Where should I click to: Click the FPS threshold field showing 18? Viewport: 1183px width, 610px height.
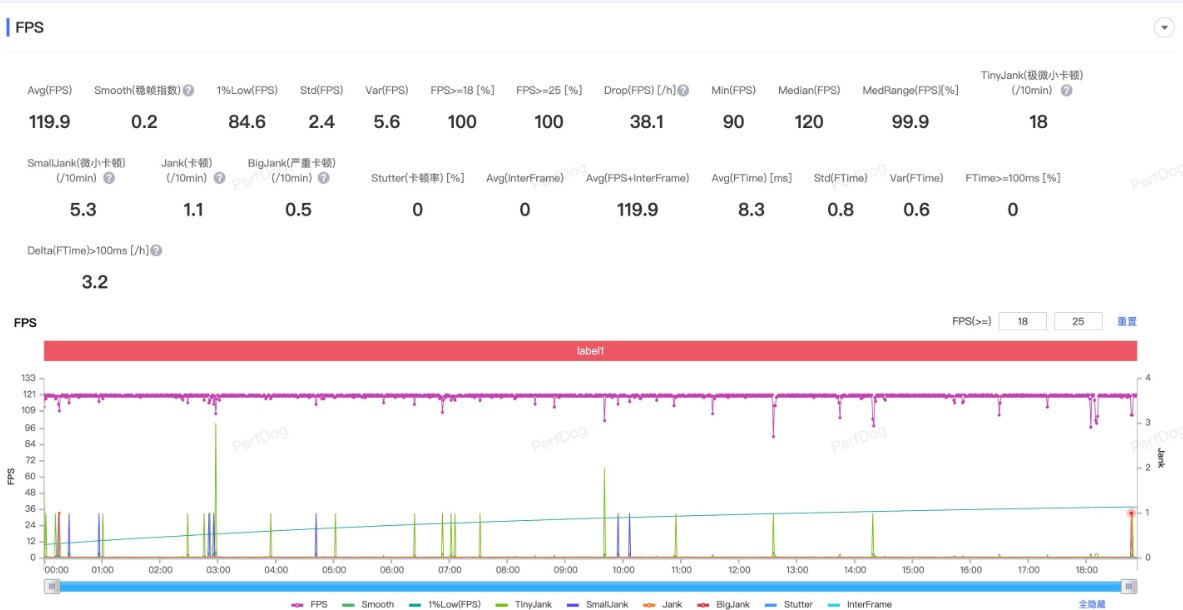(1022, 321)
